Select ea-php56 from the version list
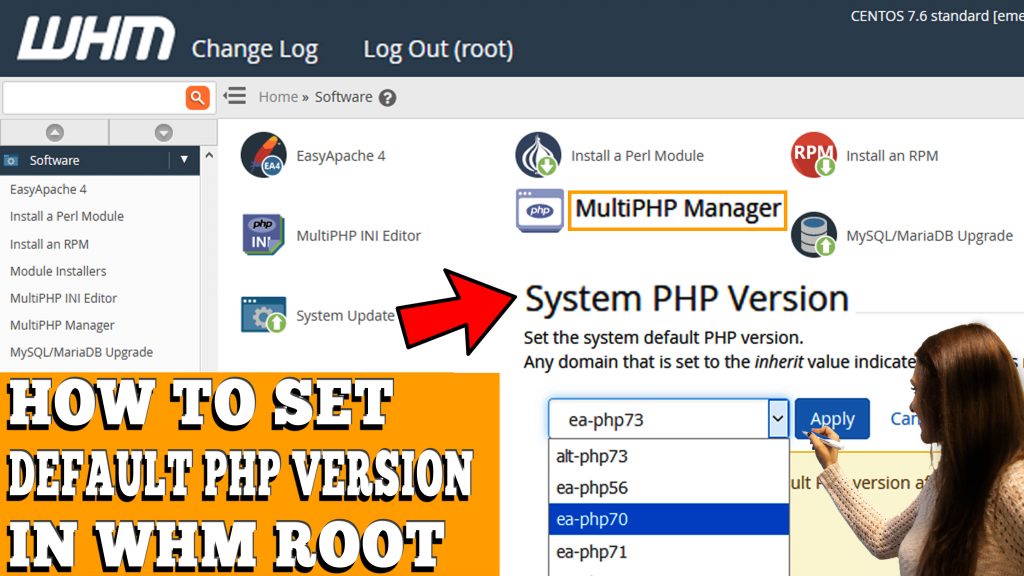This screenshot has width=1024, height=576. tap(594, 487)
